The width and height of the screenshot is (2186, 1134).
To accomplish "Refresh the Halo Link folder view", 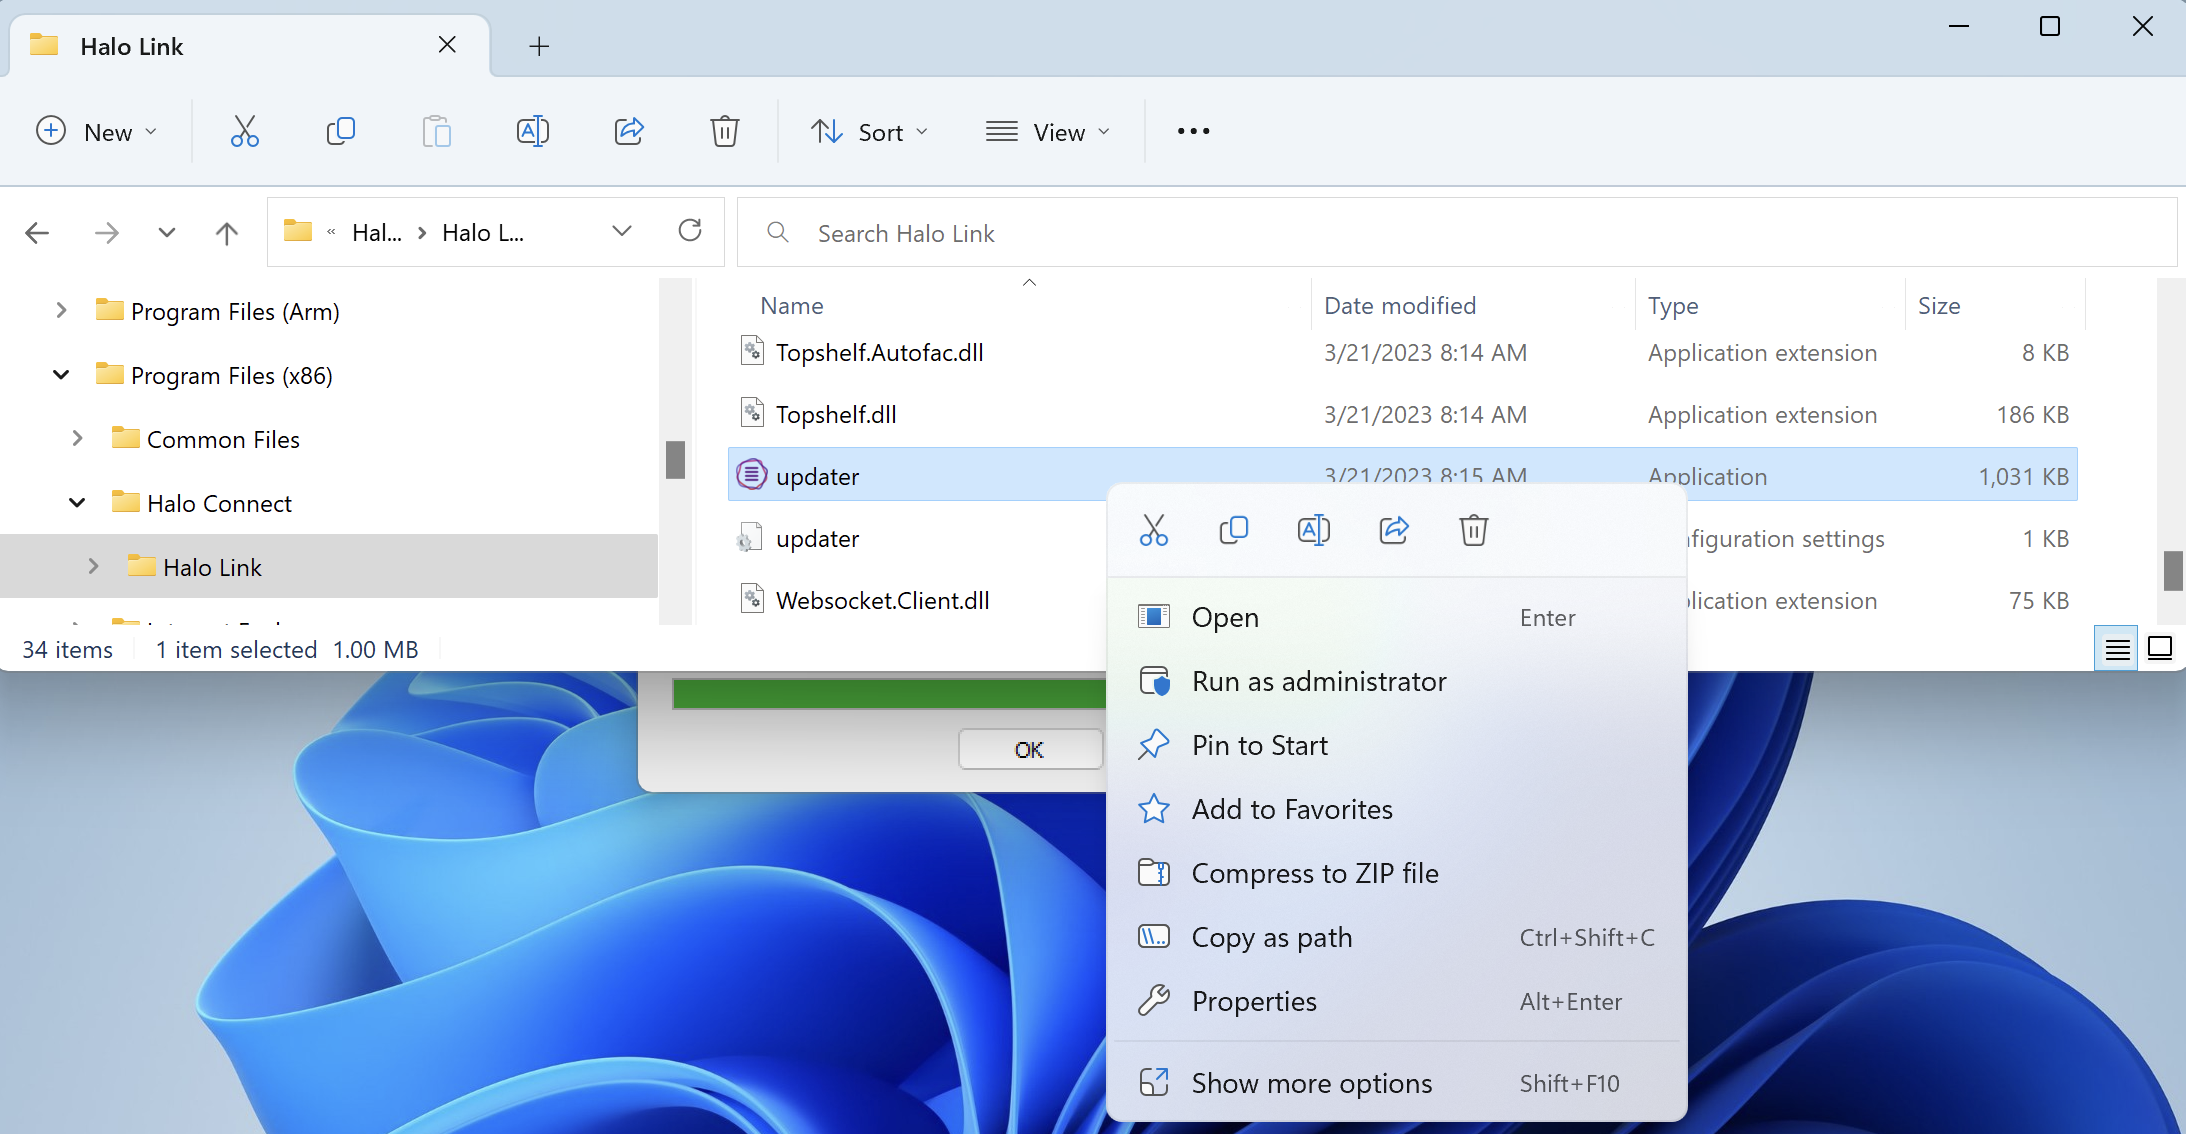I will coord(690,231).
